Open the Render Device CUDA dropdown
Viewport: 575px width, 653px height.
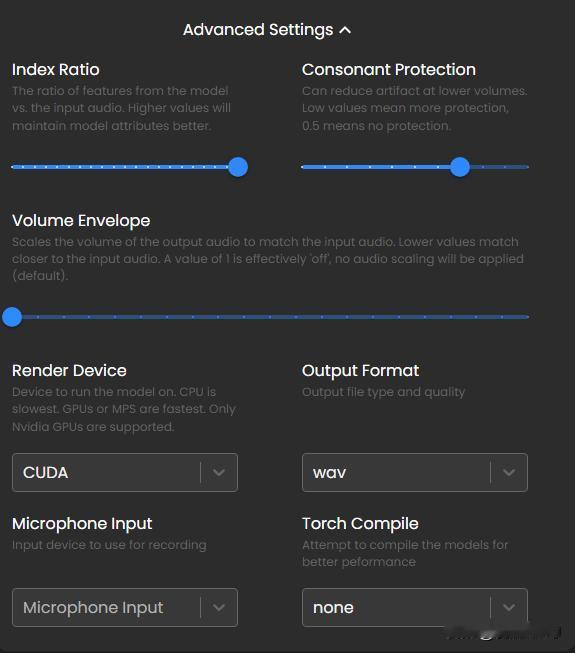click(125, 472)
